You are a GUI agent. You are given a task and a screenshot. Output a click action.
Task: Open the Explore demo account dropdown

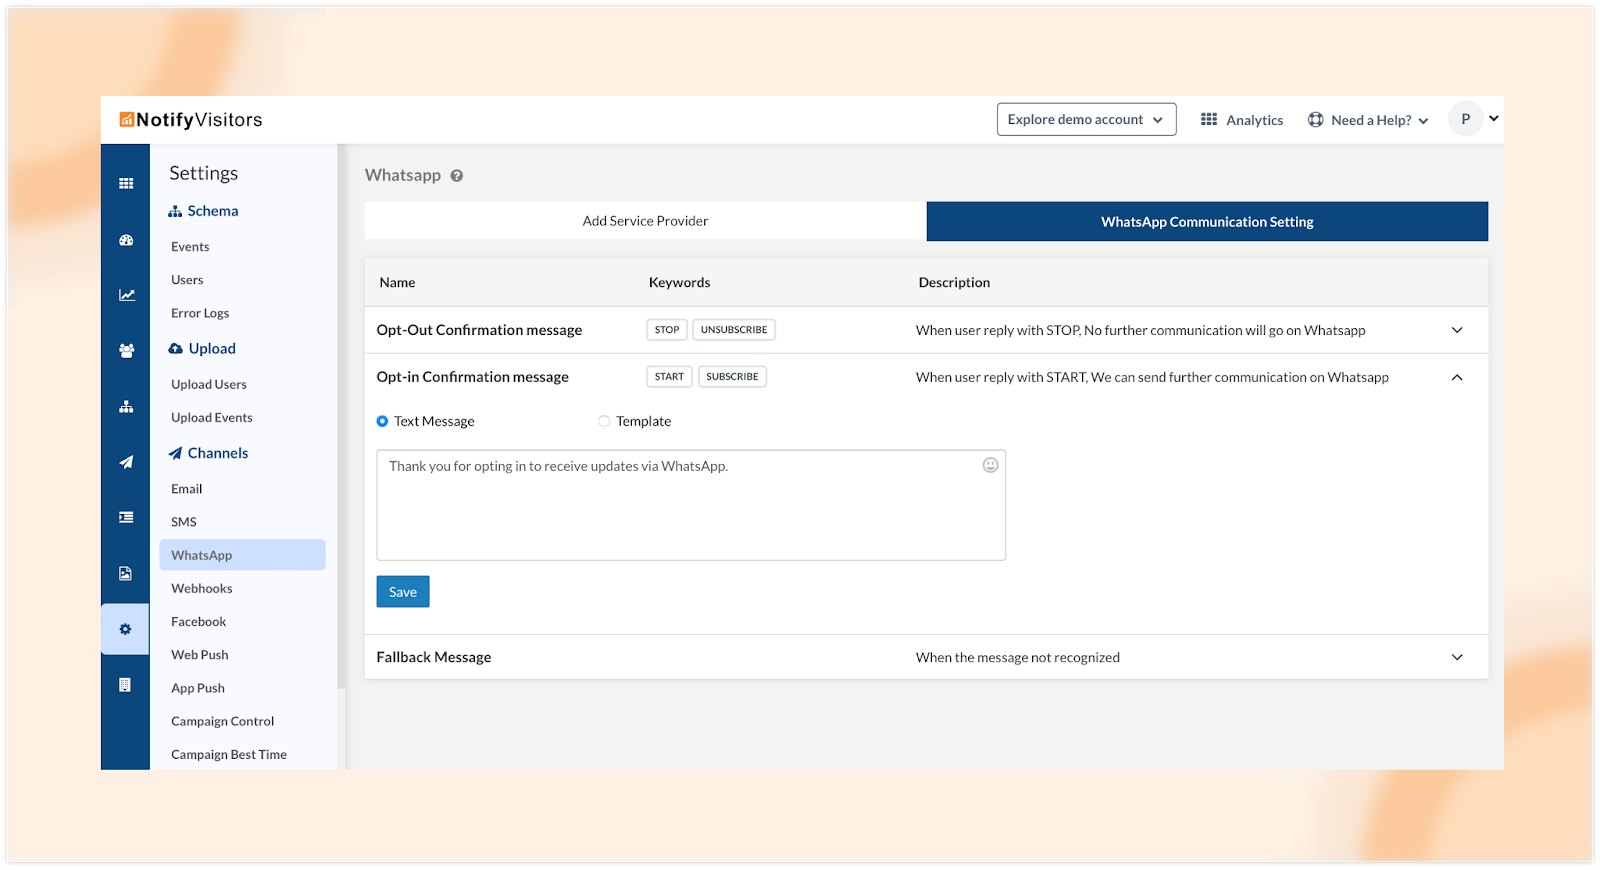[x=1086, y=120]
